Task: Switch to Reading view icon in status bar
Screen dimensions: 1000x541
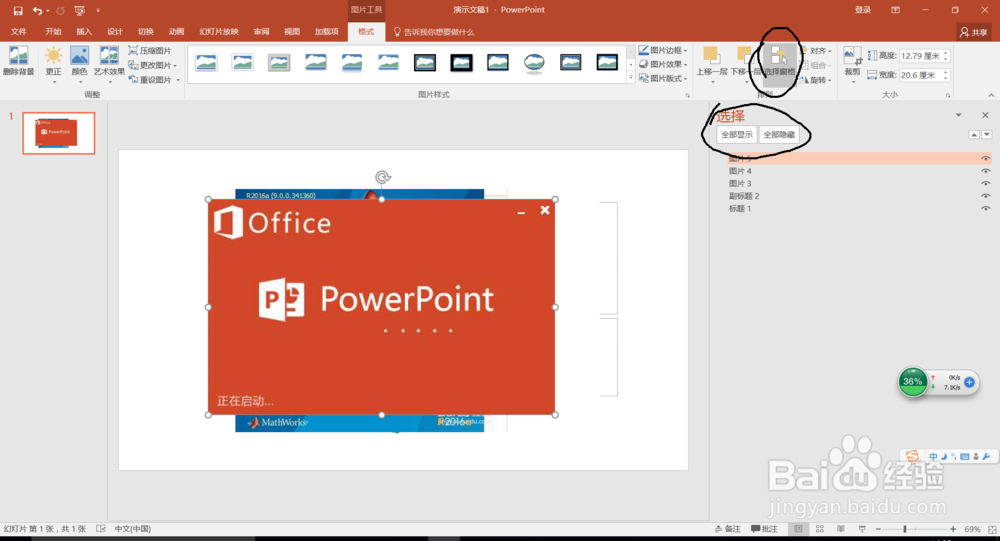Action: coord(841,529)
